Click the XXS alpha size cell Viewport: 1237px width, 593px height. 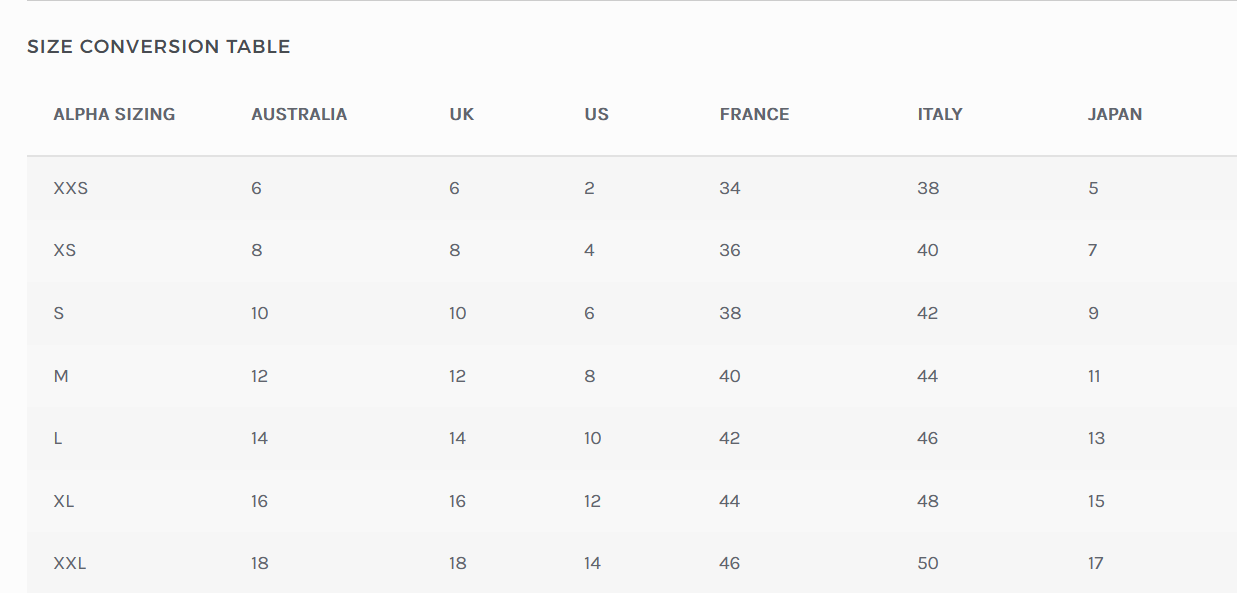tap(70, 188)
